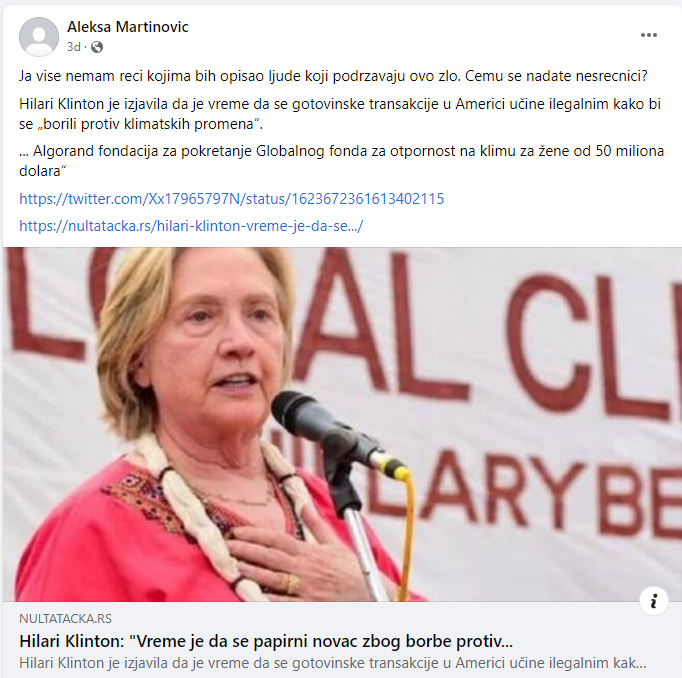Open the 3d post timestamp
682x678 pixels.
click(x=74, y=47)
